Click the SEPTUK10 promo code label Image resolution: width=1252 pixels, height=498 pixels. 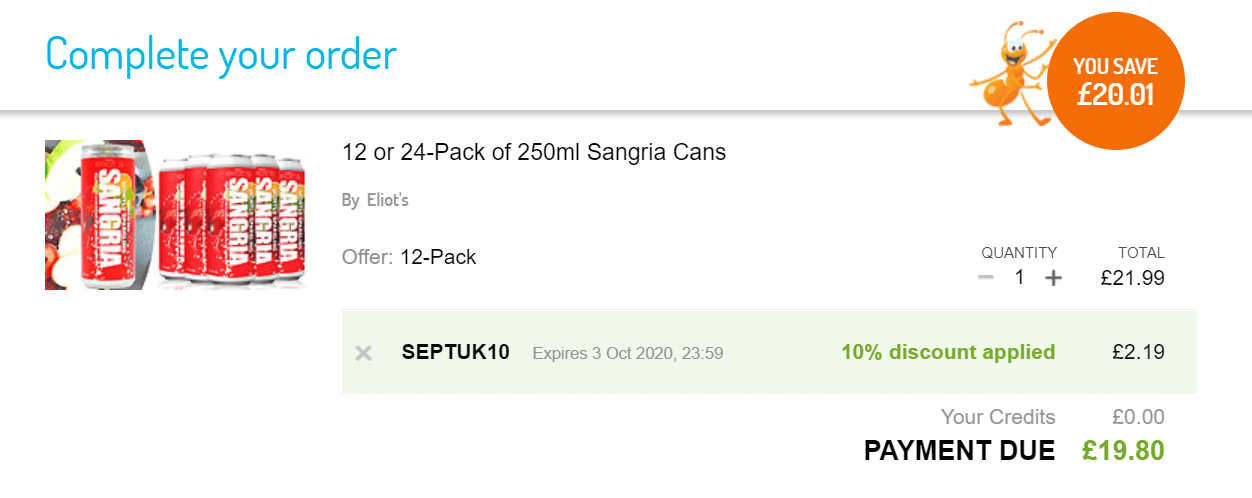click(455, 352)
